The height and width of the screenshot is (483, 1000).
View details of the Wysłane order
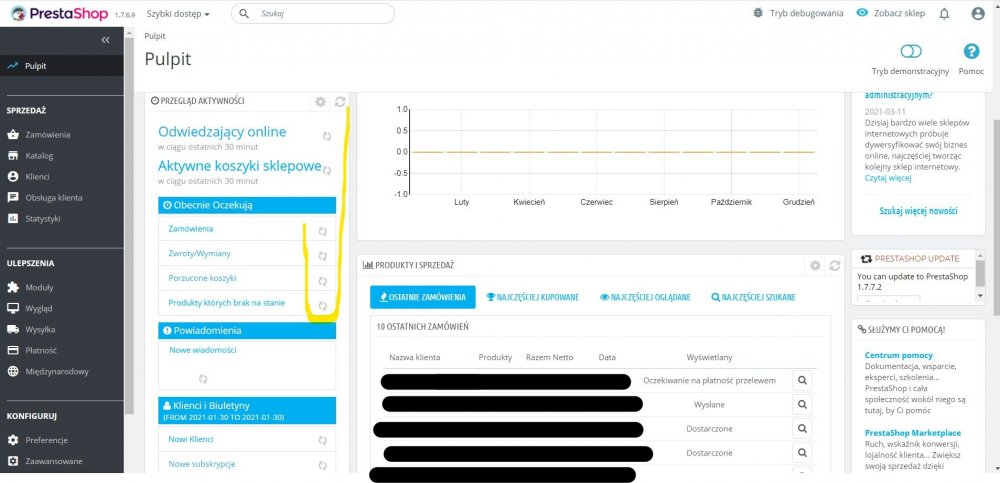click(802, 405)
